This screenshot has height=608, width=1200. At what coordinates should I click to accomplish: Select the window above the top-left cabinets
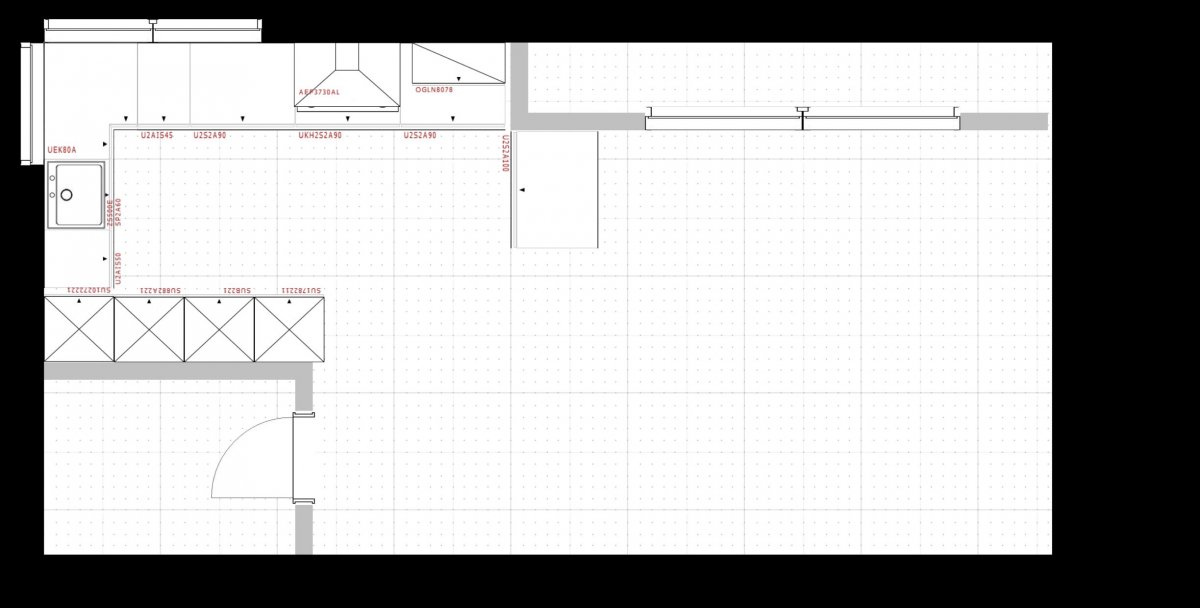click(153, 30)
